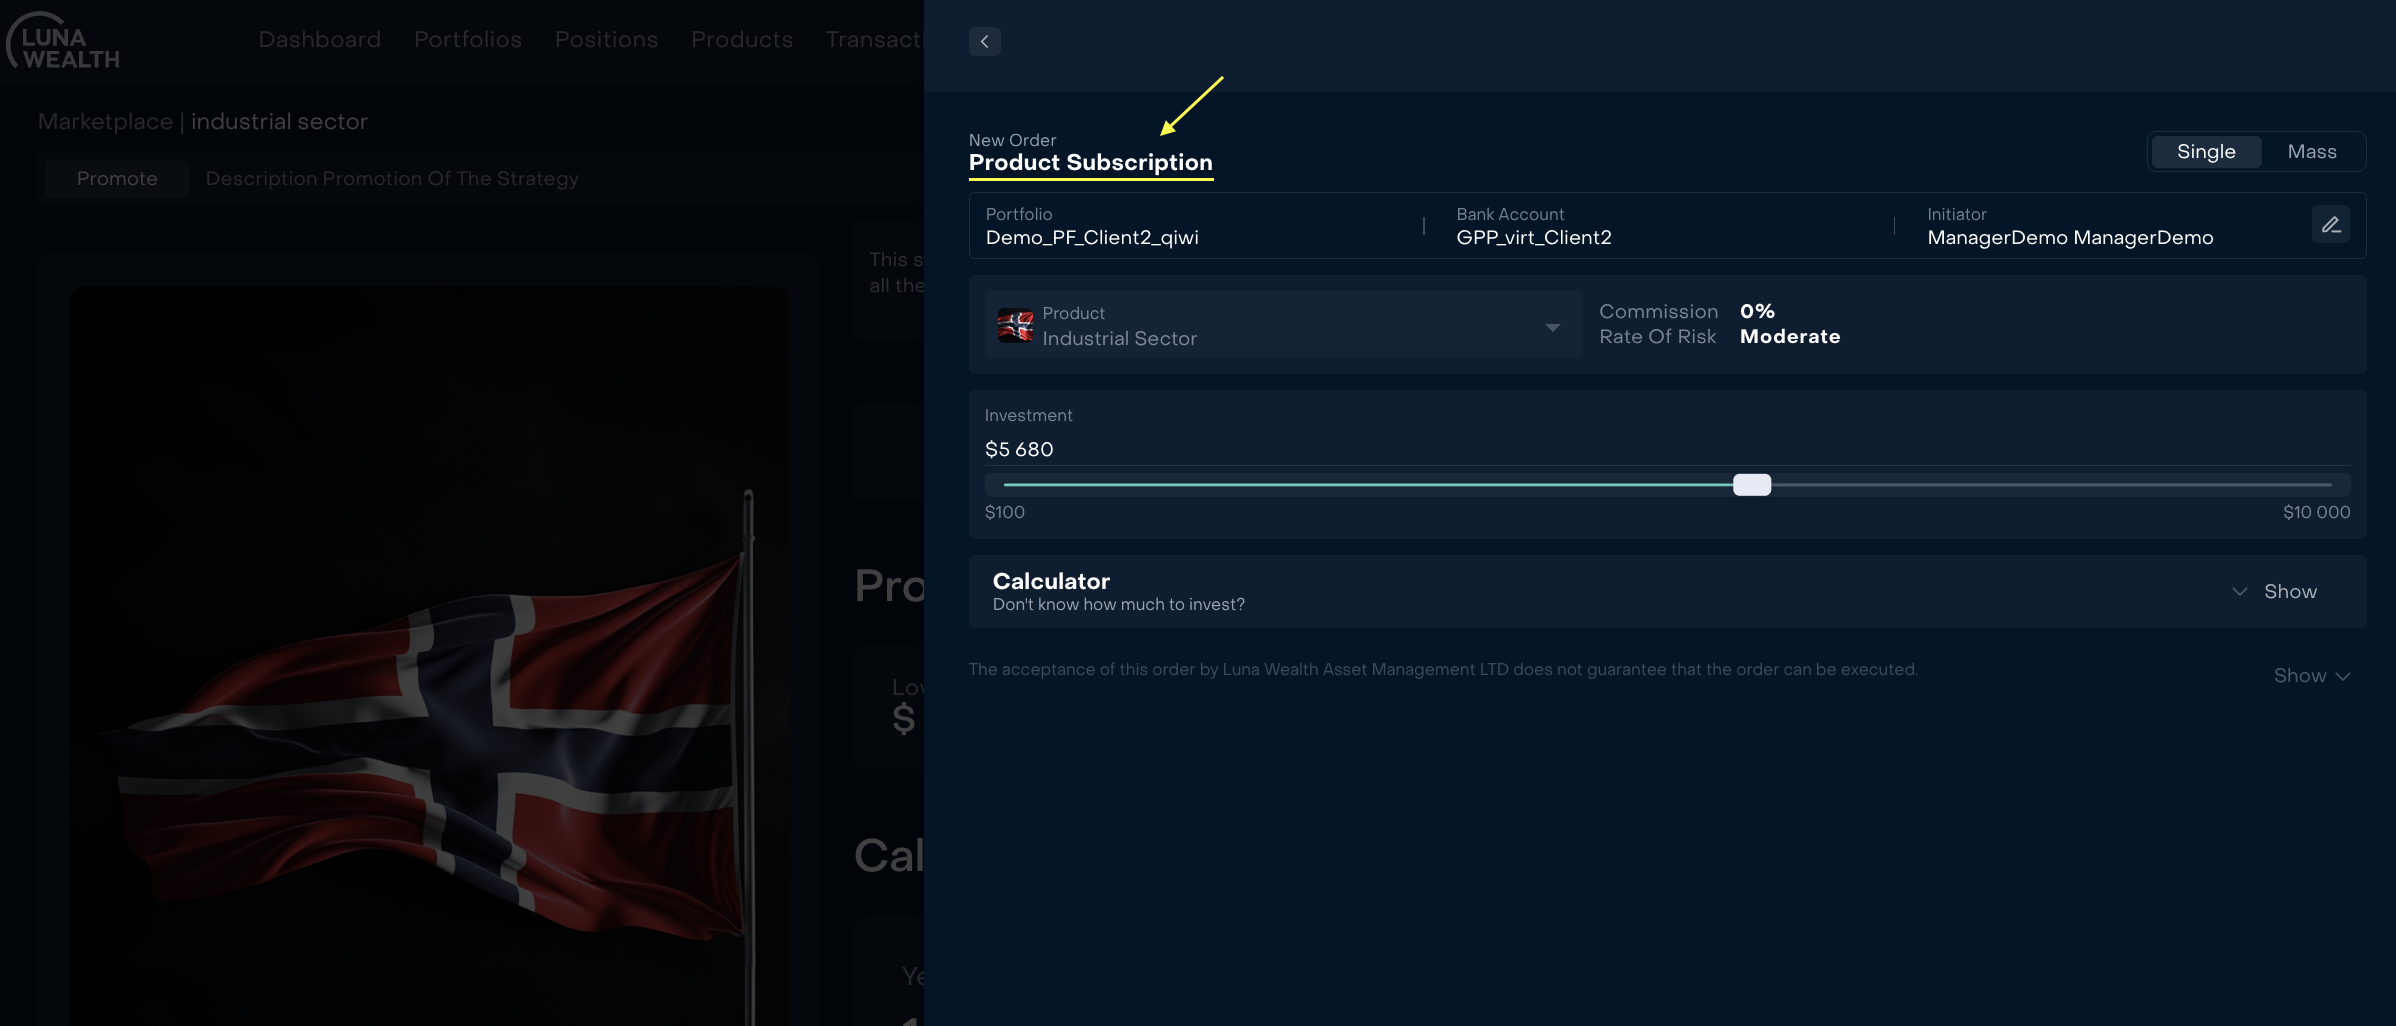Screen dimensions: 2396x1026
Task: Click the Industrial Sector flag product icon
Action: pos(1015,326)
